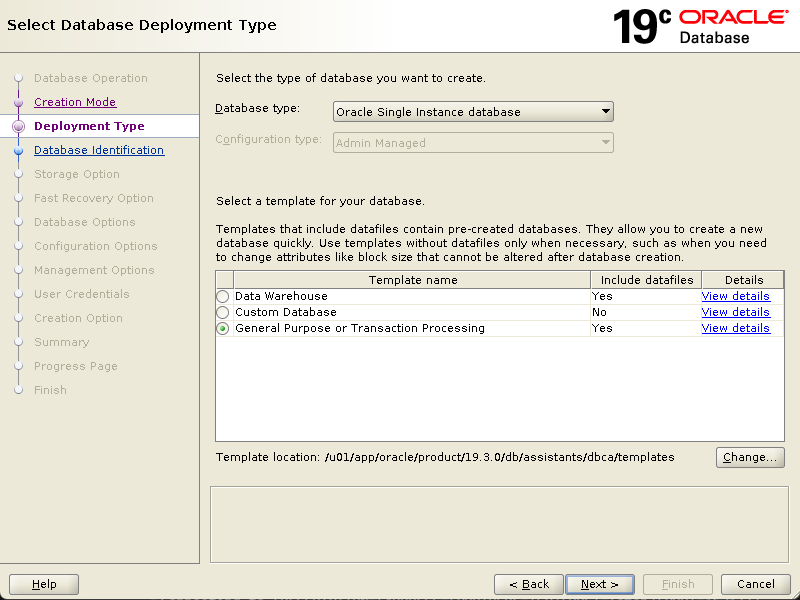Click the Database Options step label
The height and width of the screenshot is (600, 800).
(x=85, y=222)
